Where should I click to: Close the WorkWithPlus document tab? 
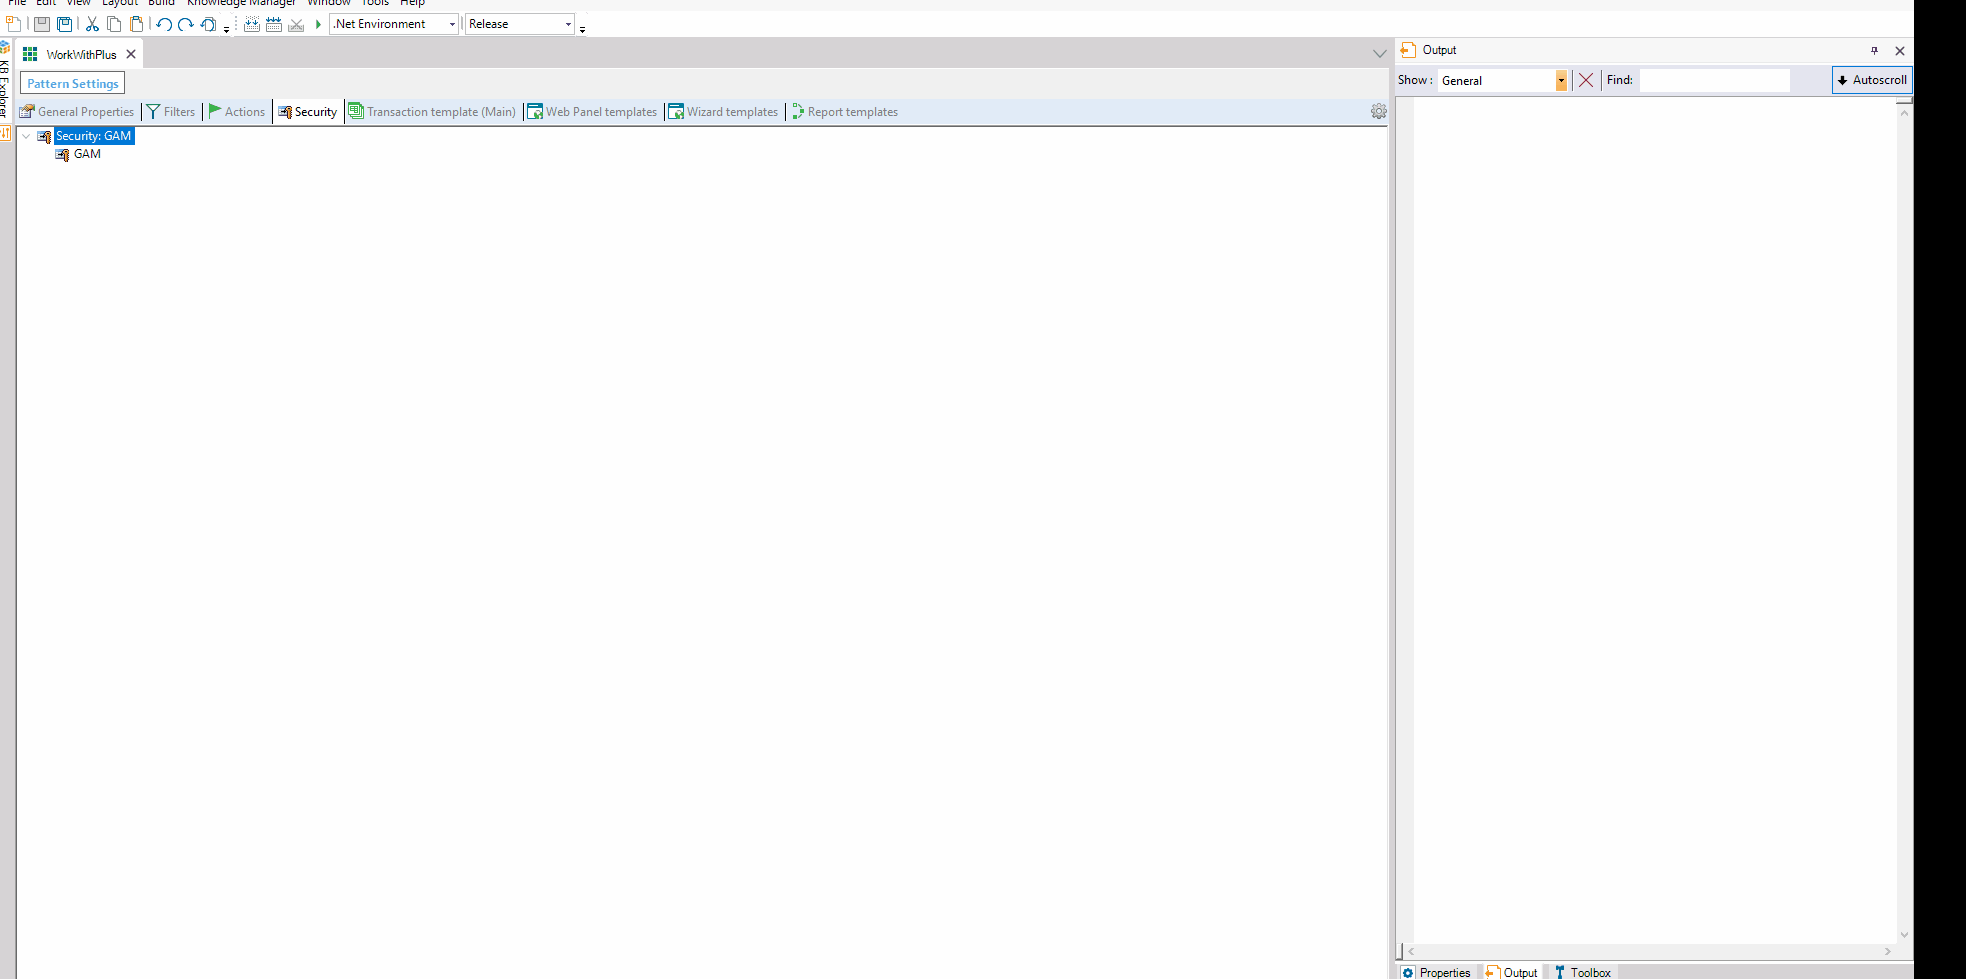131,54
